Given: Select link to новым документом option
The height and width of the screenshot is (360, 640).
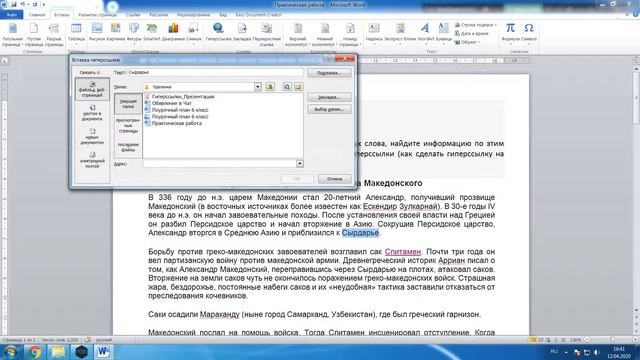Looking at the screenshot, I should click(92, 137).
